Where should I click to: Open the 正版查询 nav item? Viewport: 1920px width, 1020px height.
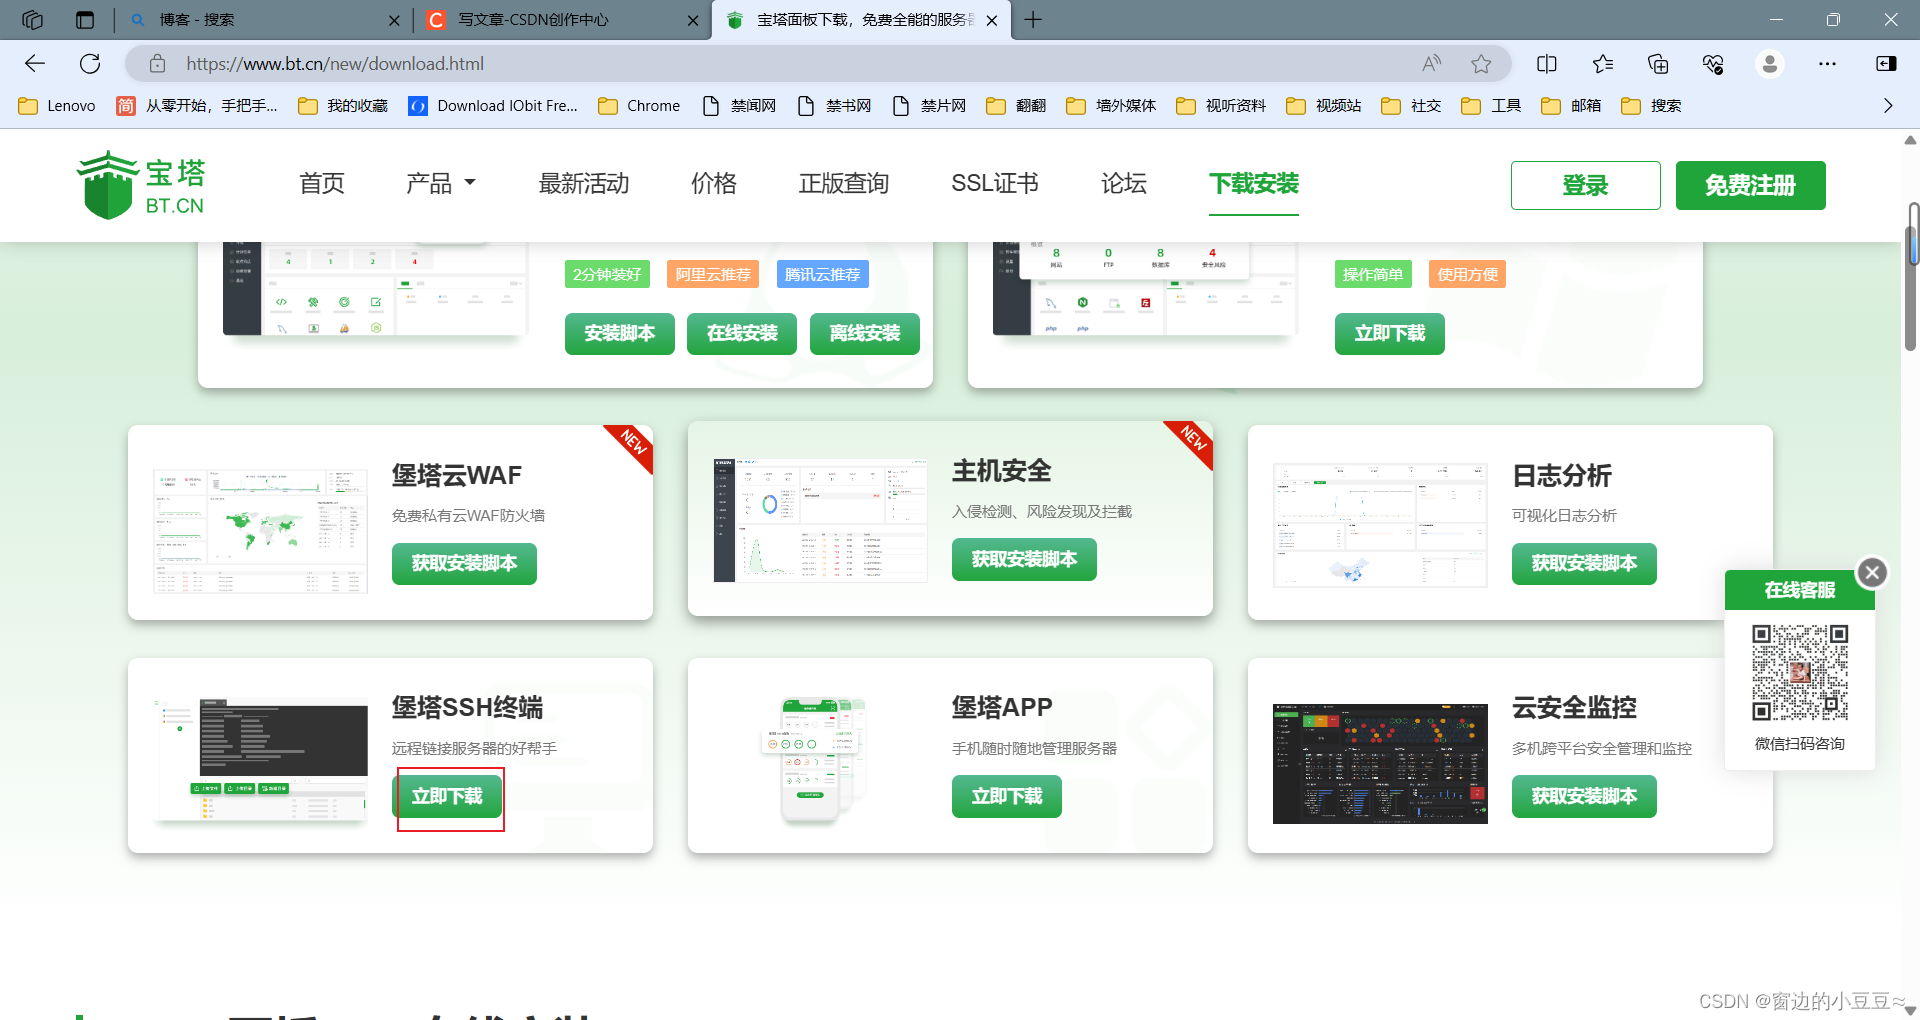[x=844, y=184]
